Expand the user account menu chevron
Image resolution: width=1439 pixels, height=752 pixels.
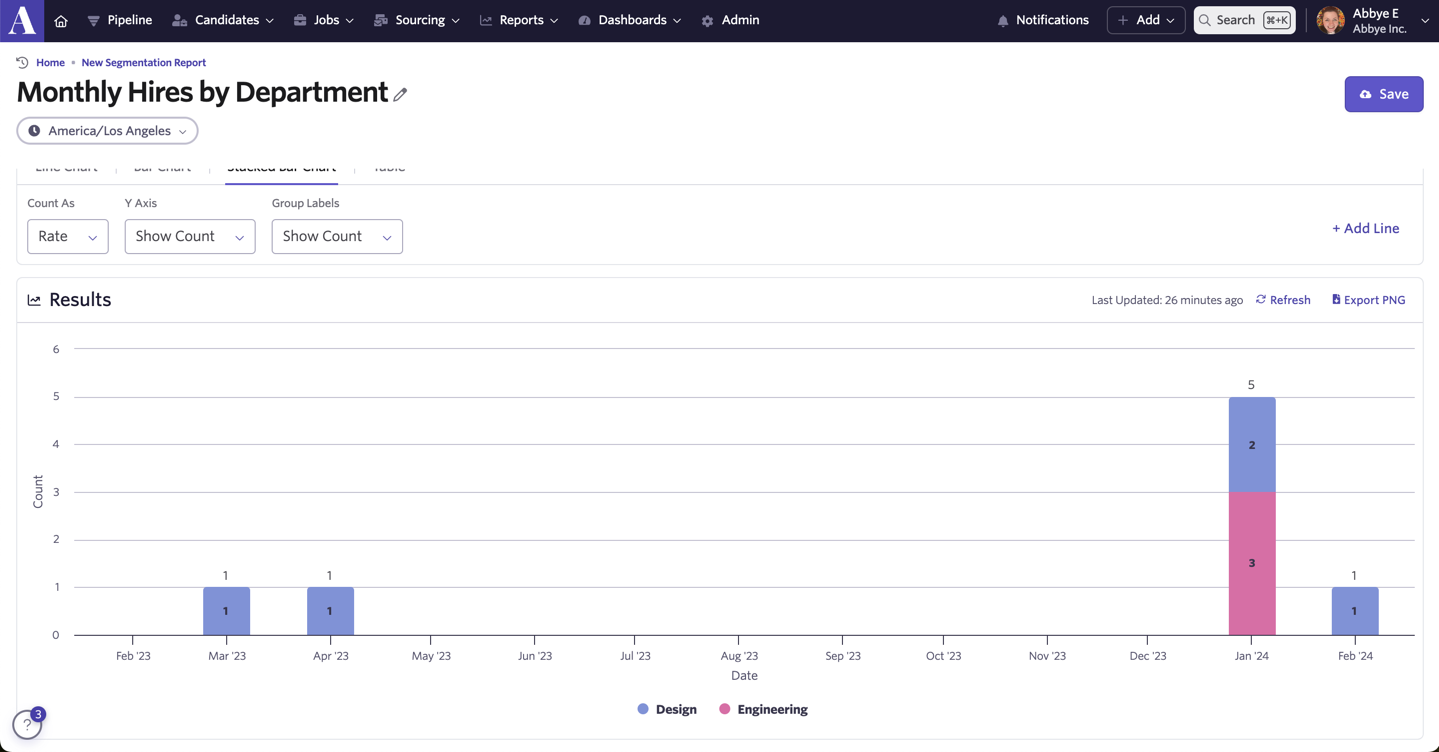tap(1425, 21)
